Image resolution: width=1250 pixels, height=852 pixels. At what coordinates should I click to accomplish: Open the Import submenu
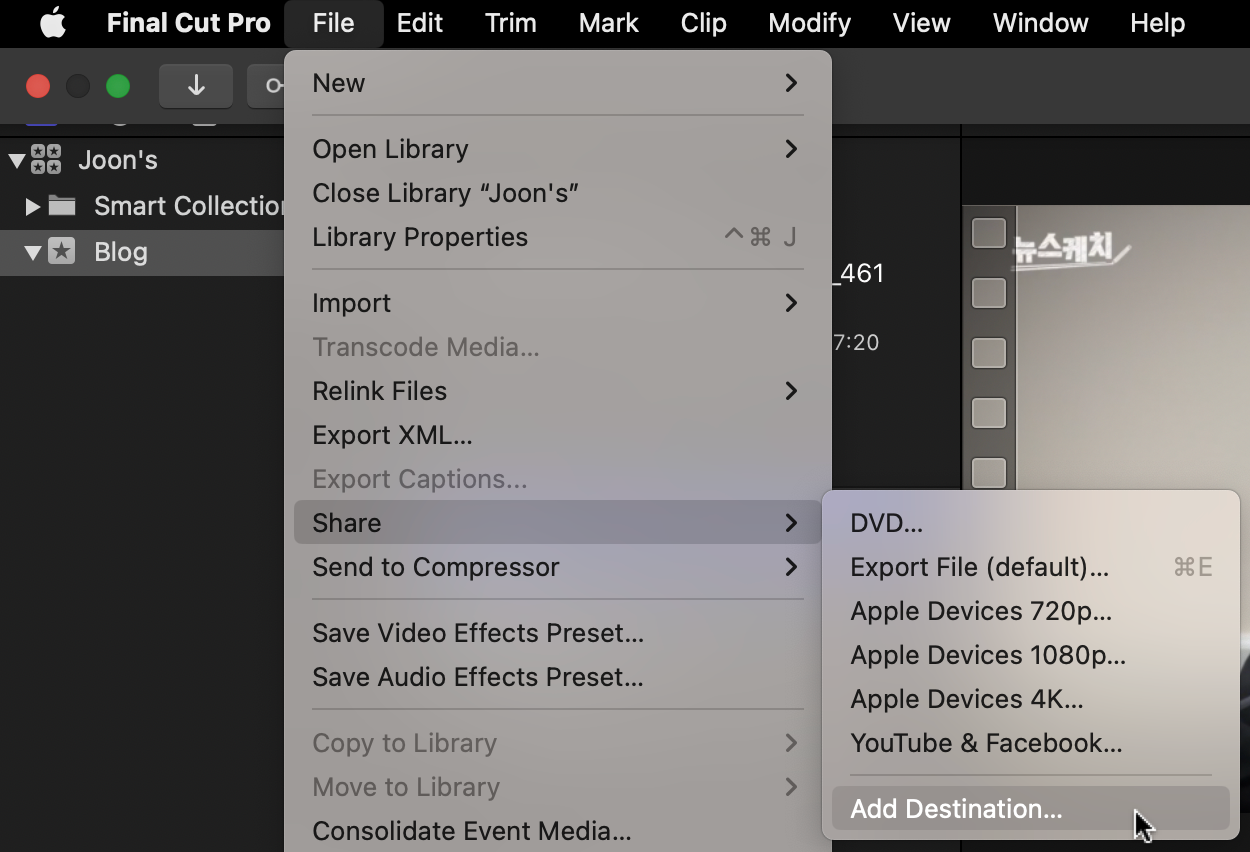tap(558, 303)
